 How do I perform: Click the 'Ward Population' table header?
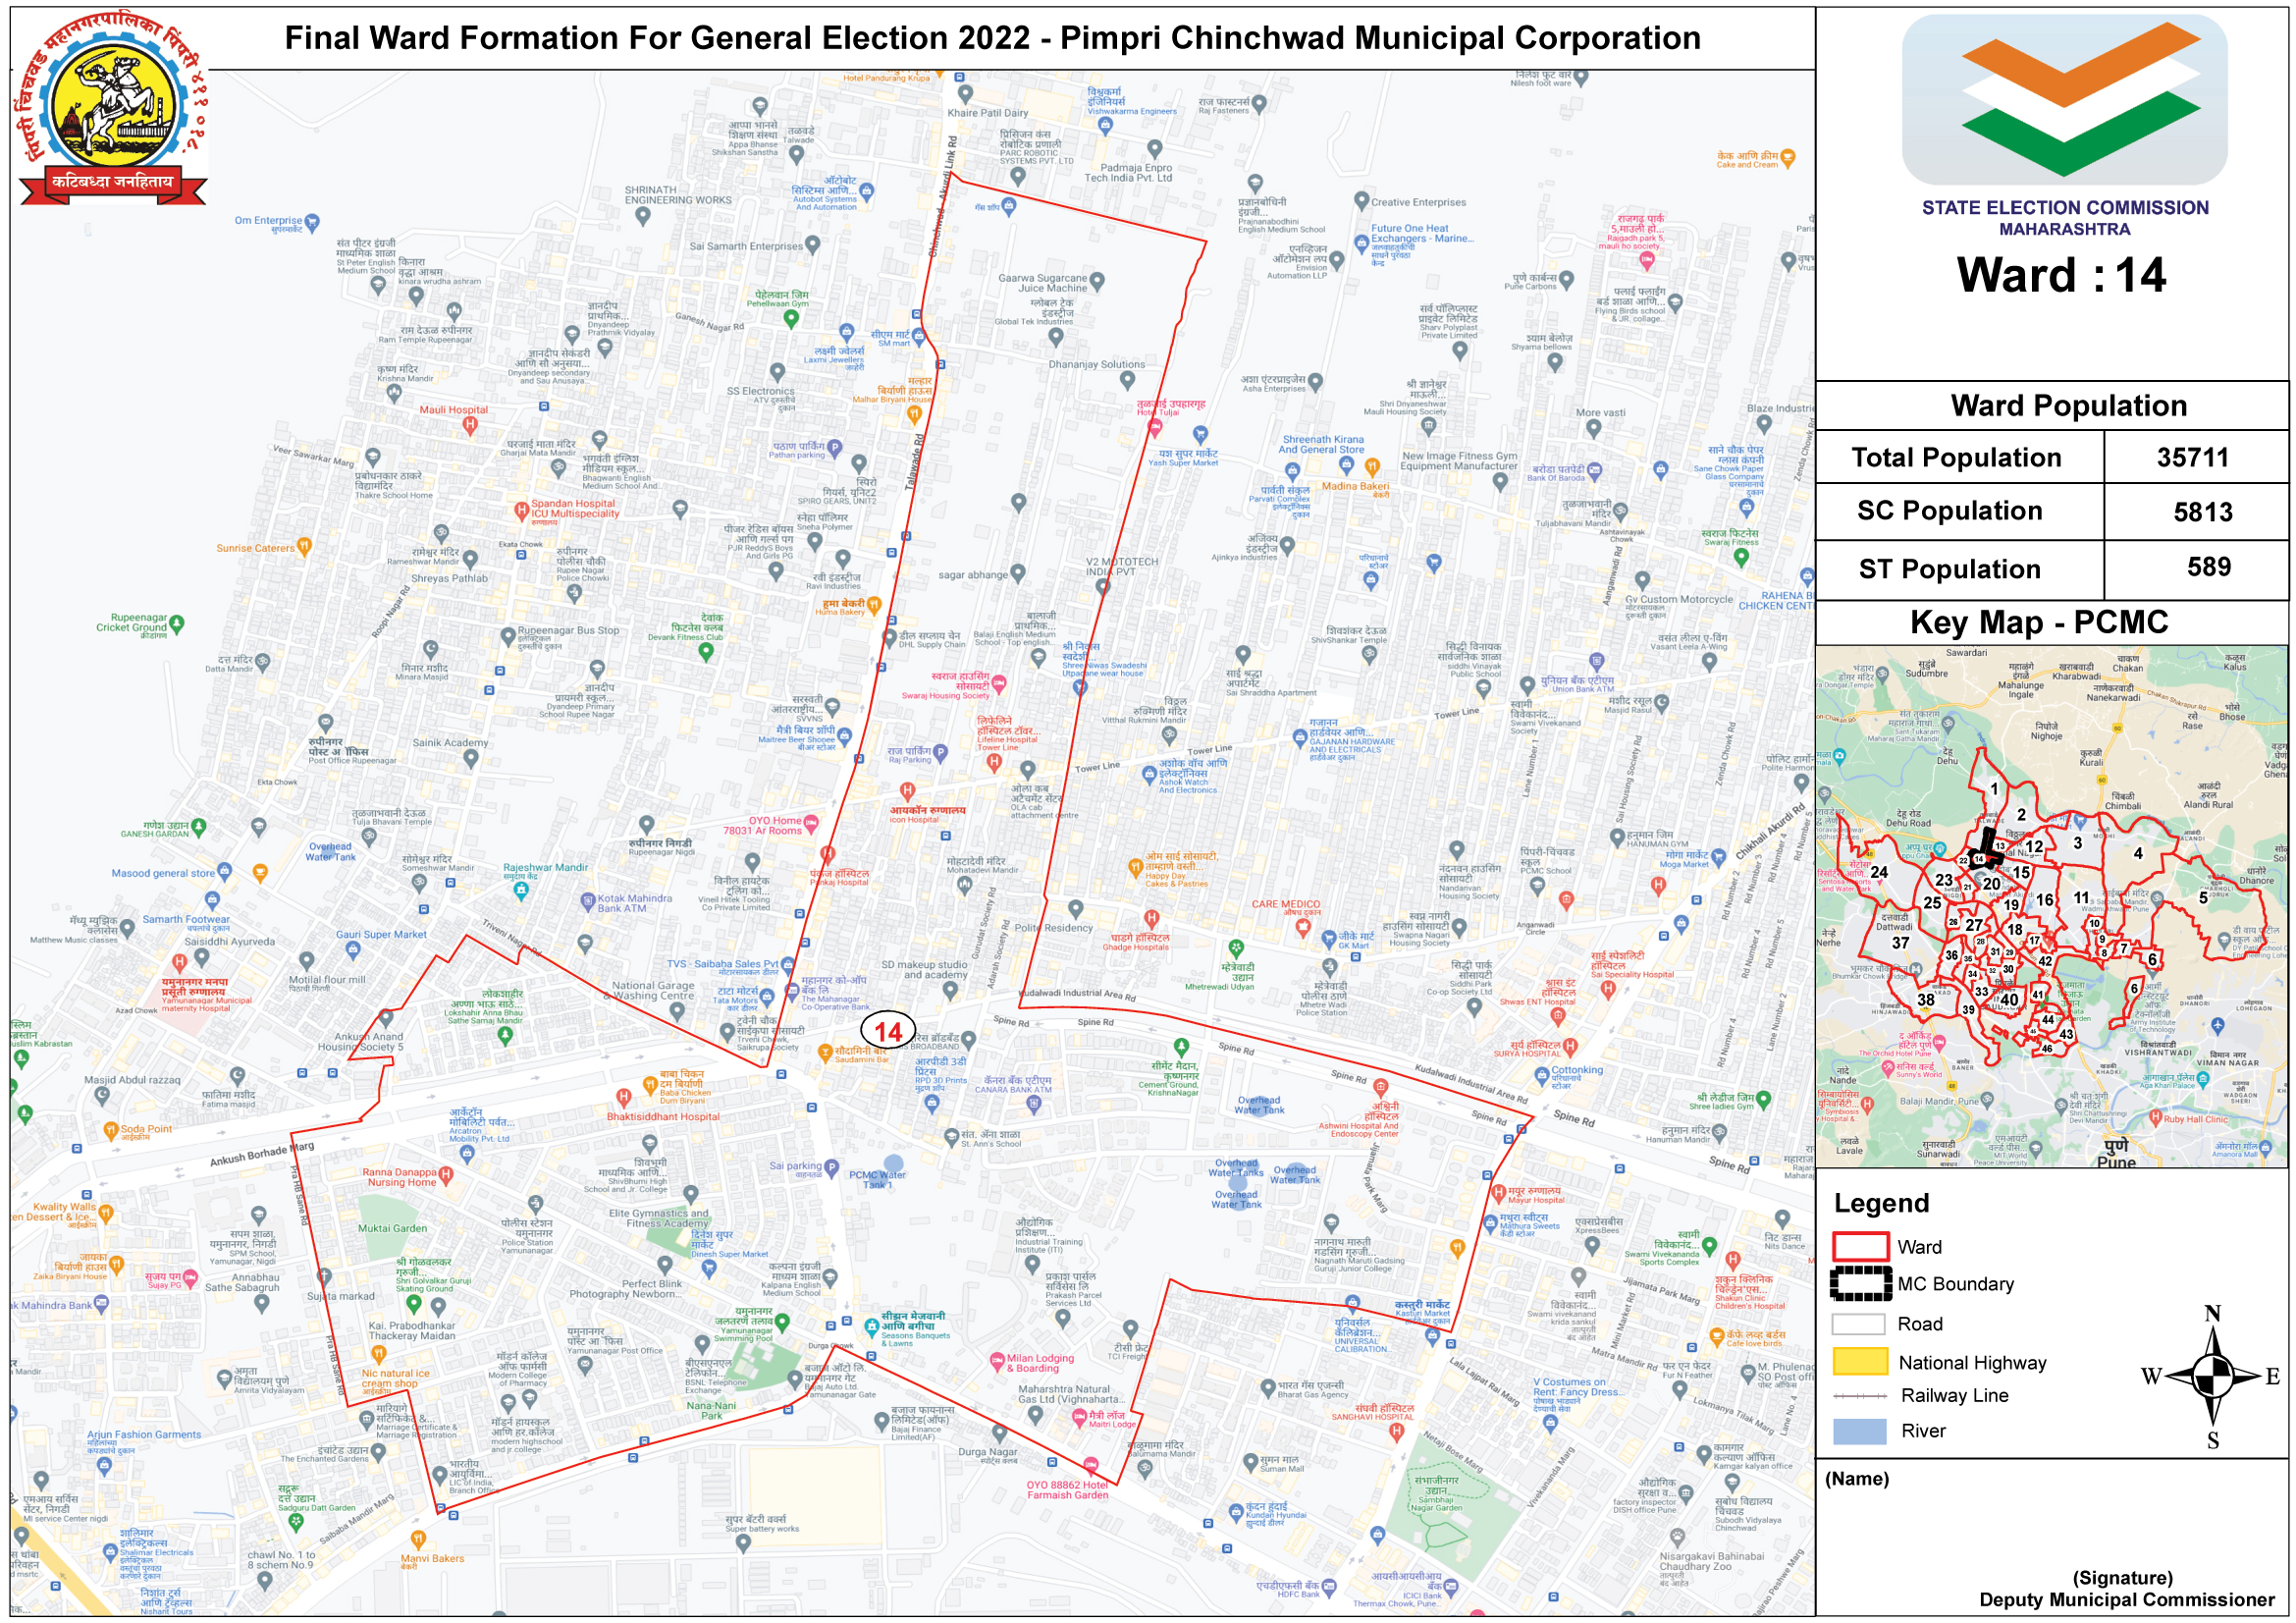(2068, 406)
